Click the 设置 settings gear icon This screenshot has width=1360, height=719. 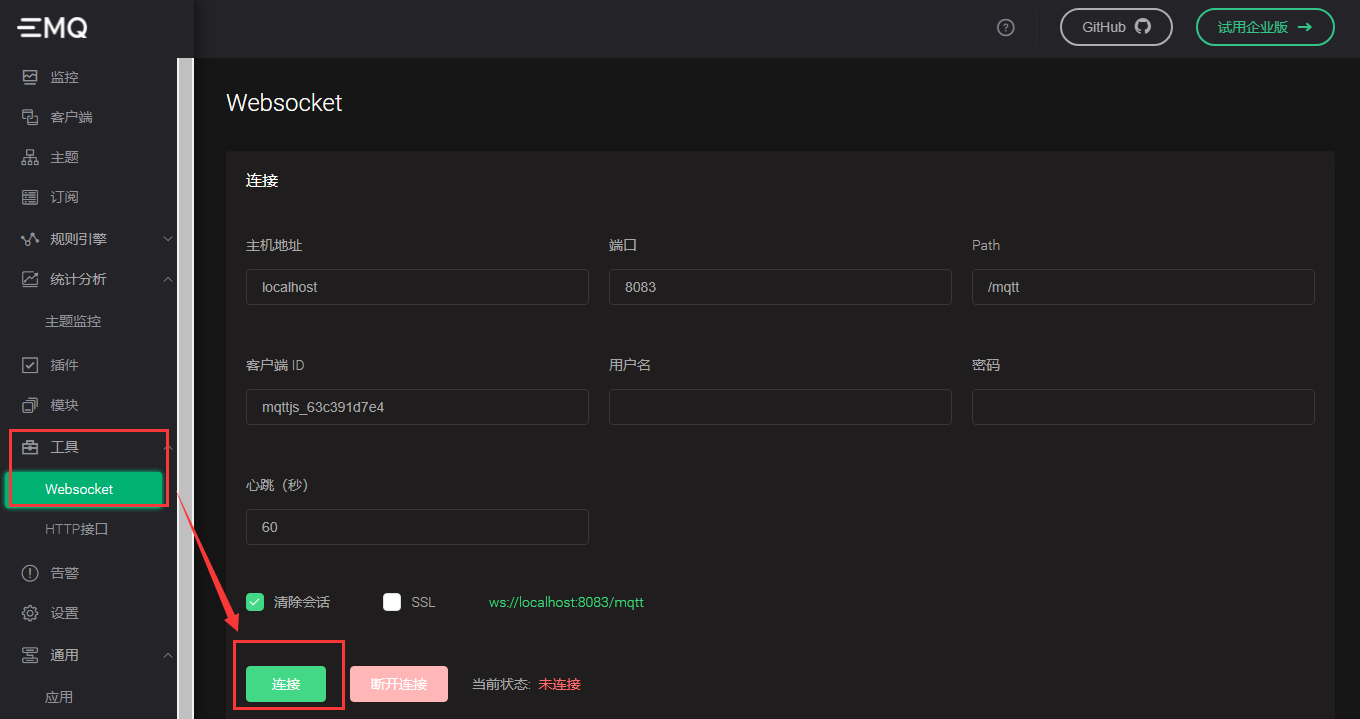click(x=30, y=612)
